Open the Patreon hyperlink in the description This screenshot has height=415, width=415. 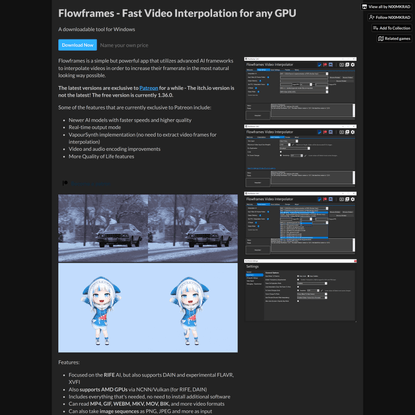149,88
